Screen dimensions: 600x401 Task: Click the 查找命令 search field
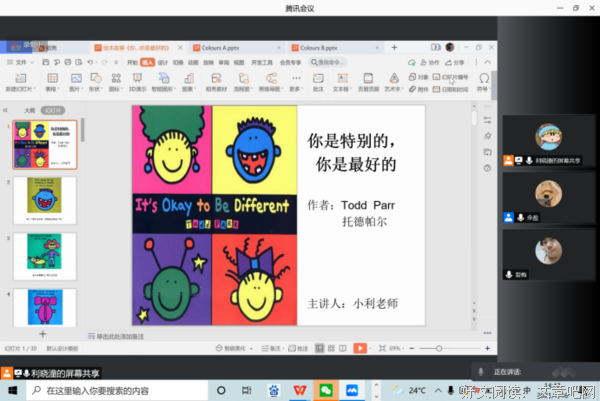tap(328, 62)
